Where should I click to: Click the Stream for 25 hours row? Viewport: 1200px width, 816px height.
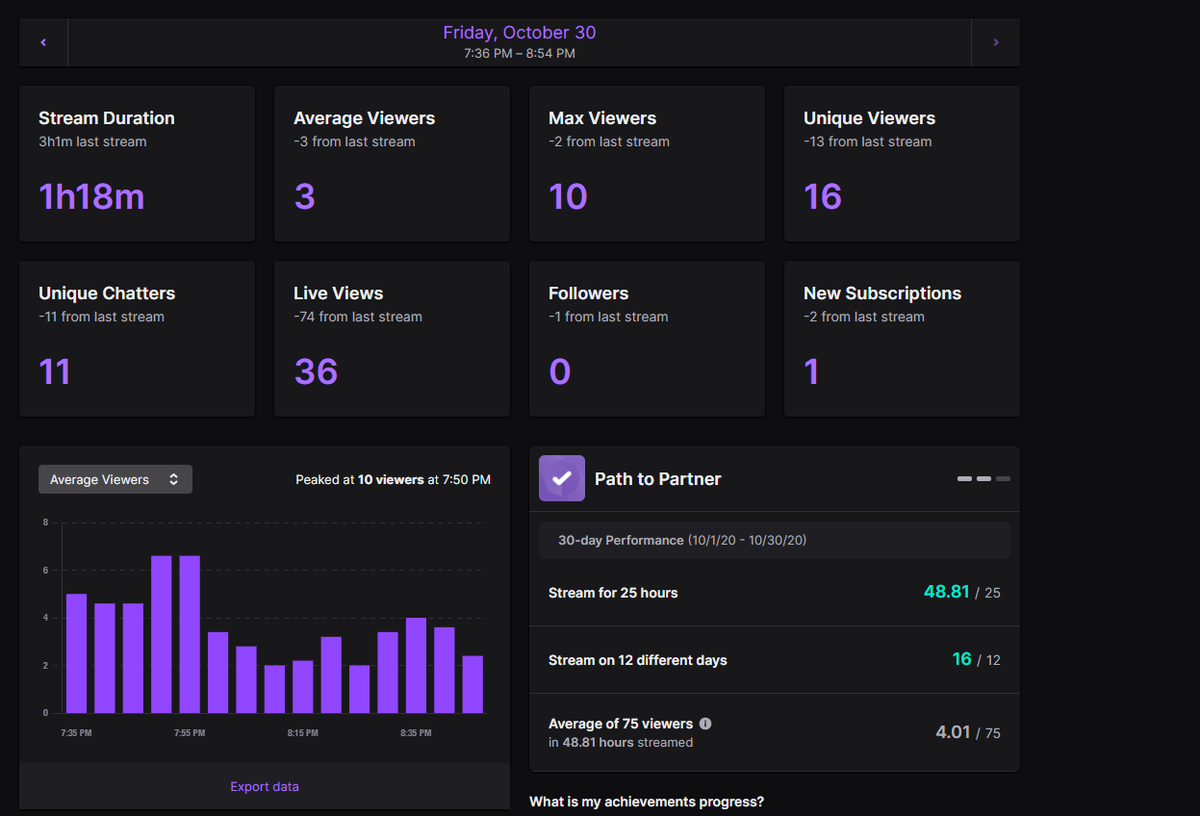775,593
